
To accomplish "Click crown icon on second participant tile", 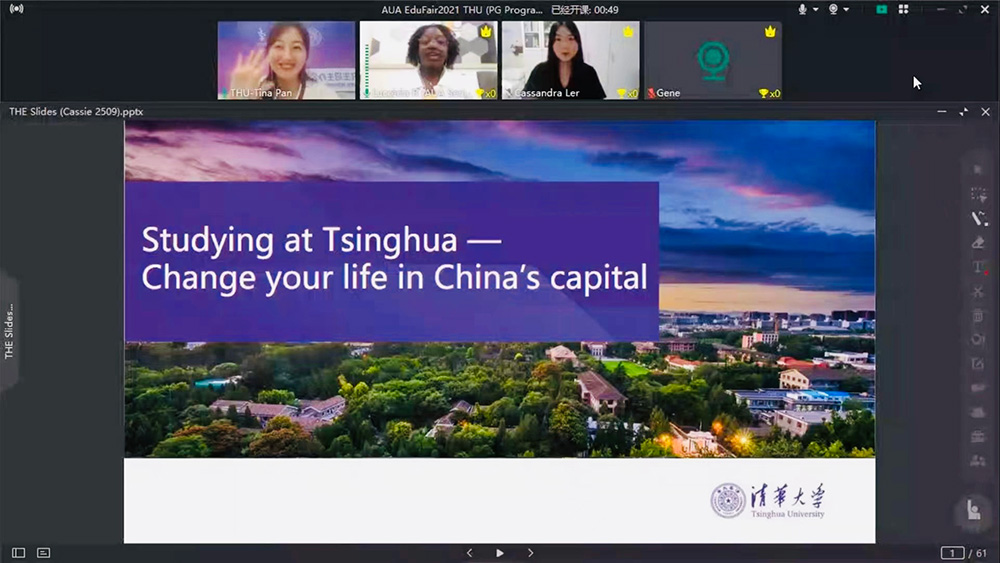I will [486, 31].
